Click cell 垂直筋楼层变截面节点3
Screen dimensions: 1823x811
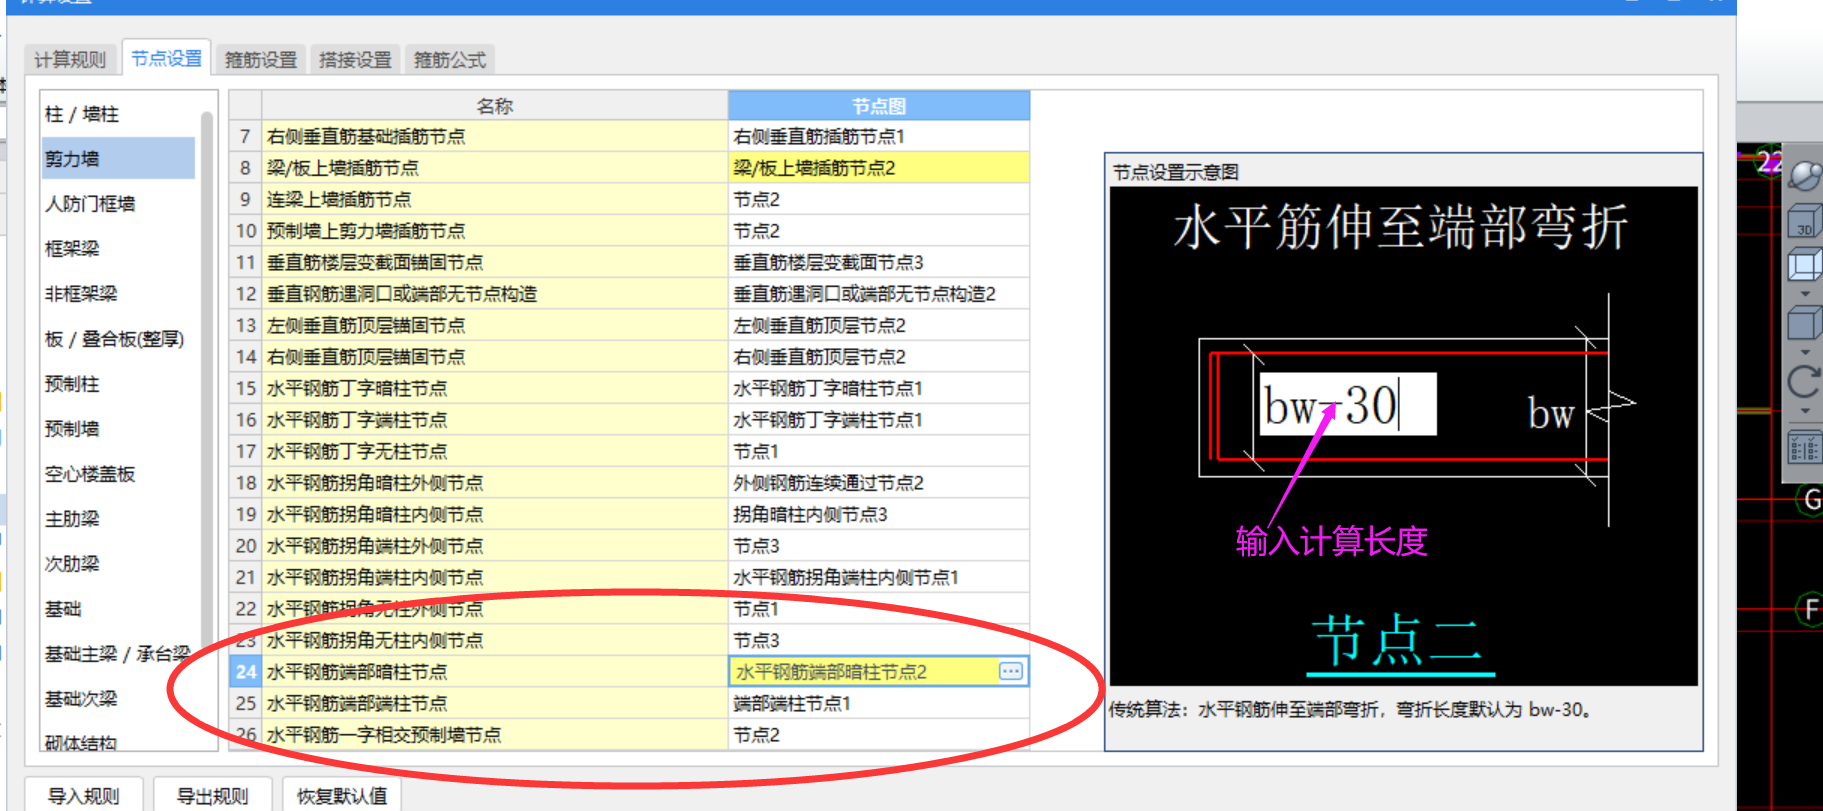pos(879,262)
